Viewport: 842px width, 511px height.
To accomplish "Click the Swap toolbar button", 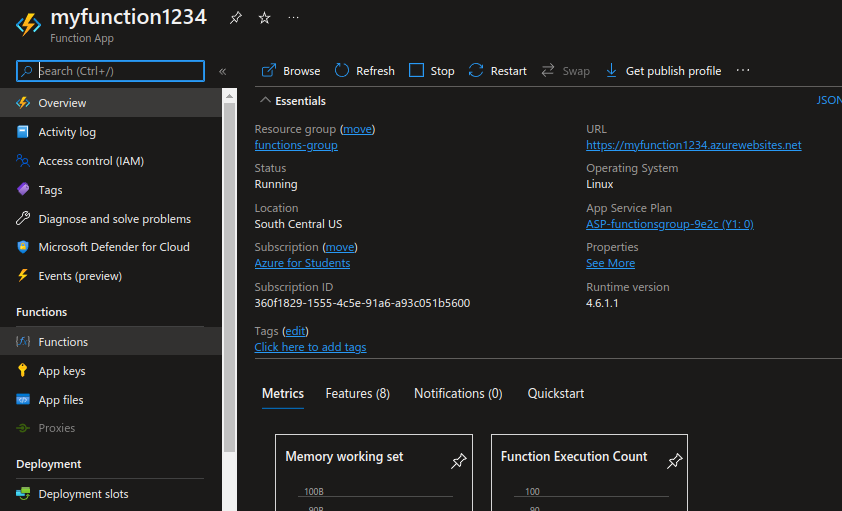I will point(565,71).
